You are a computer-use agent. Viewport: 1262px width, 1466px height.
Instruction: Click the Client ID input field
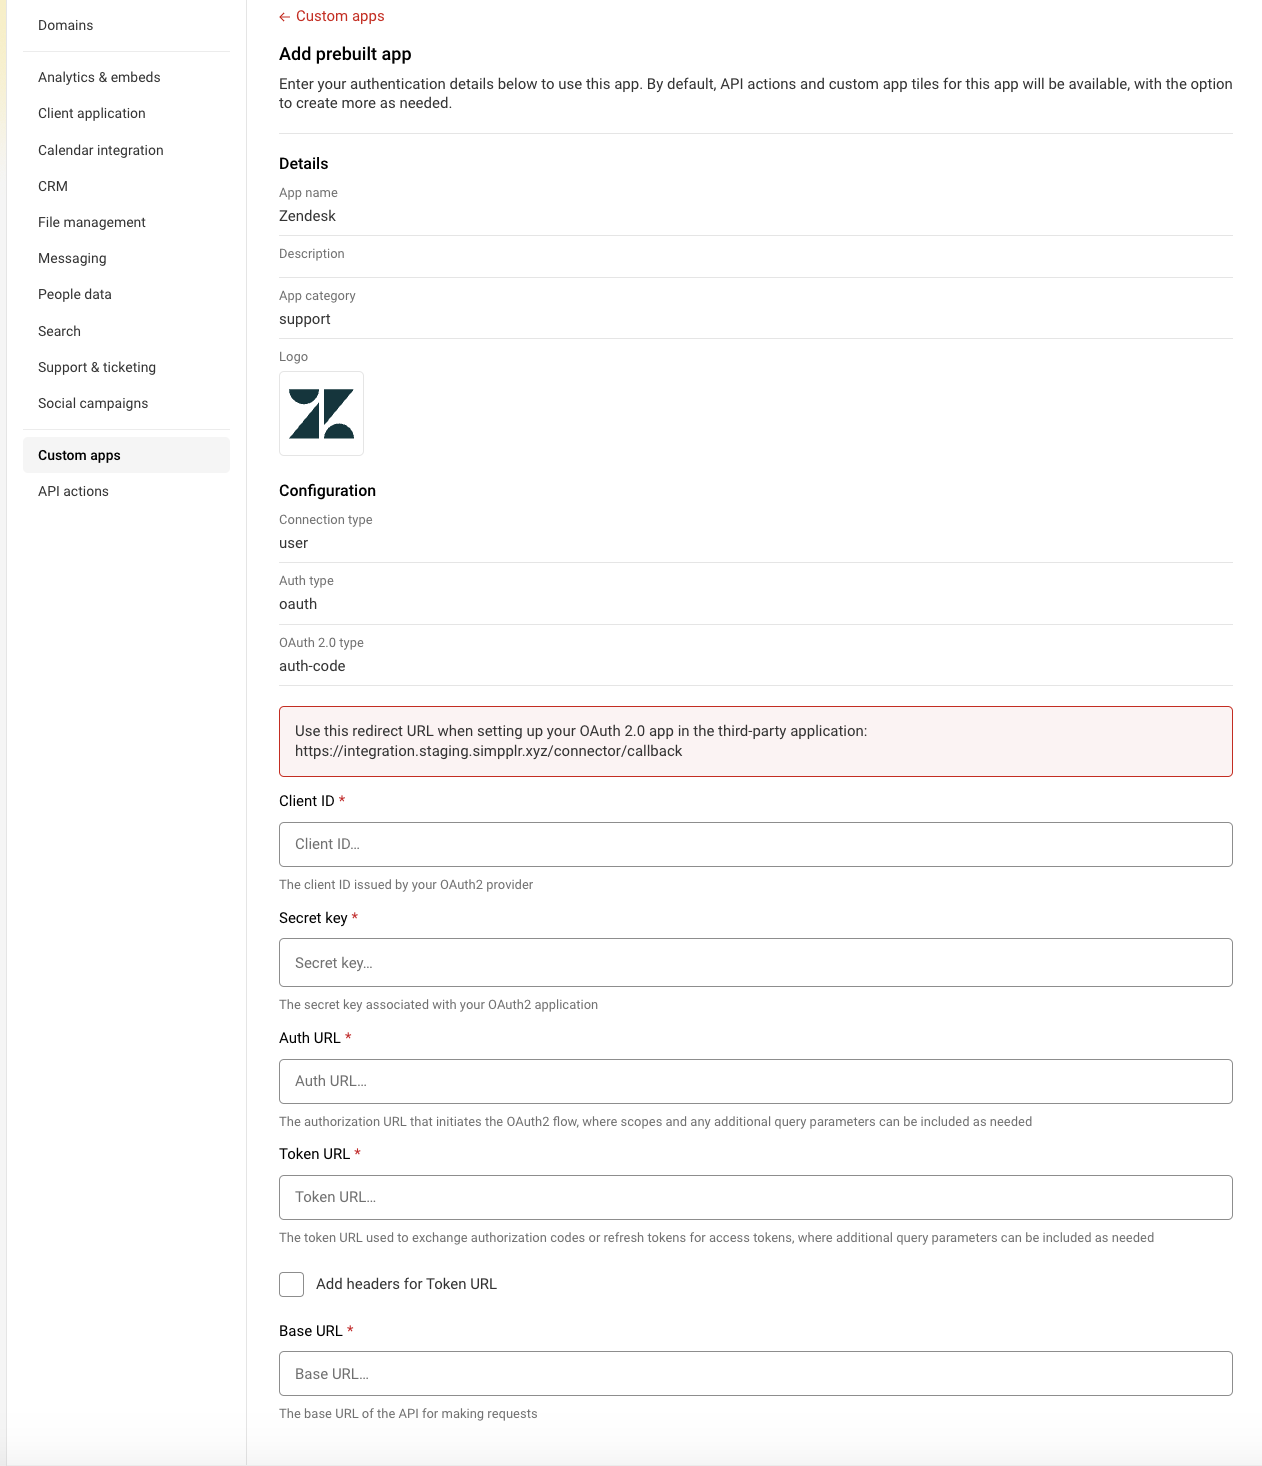click(755, 844)
